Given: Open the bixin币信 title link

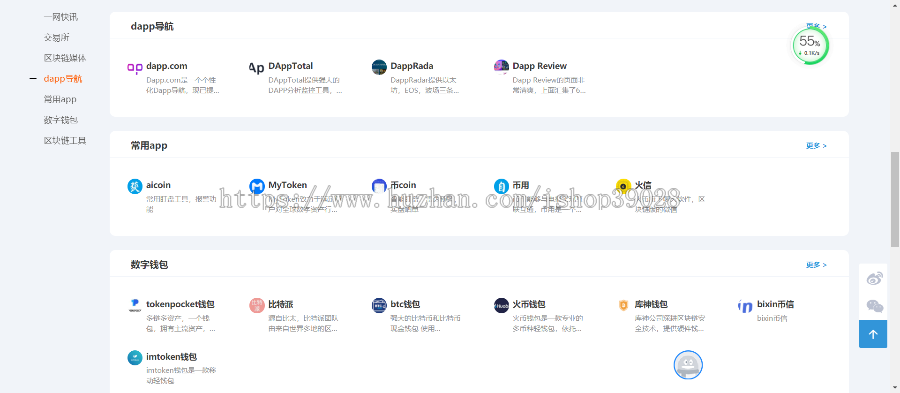Looking at the screenshot, I should tap(775, 304).
